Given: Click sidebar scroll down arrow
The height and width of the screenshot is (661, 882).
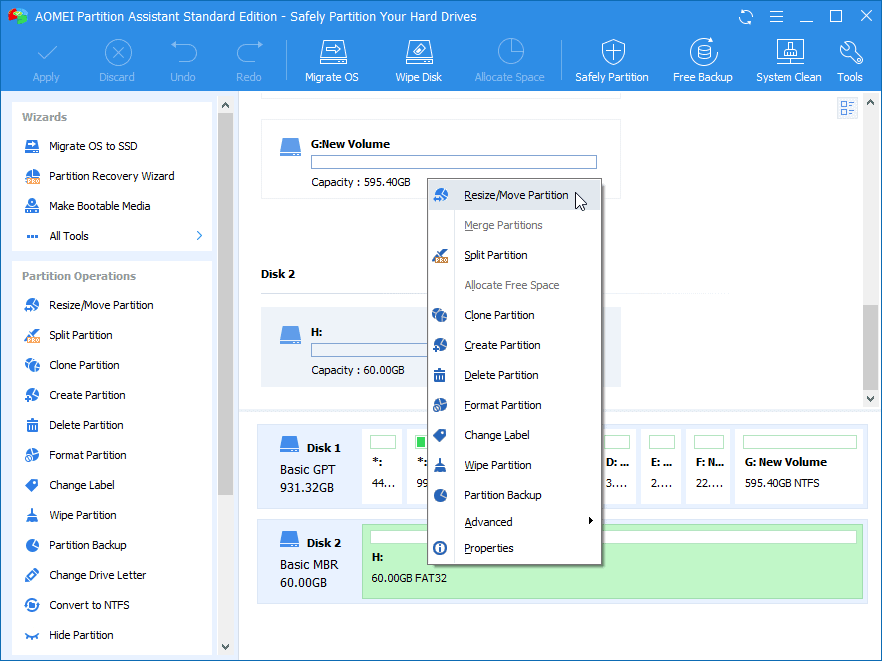Looking at the screenshot, I should [226, 647].
